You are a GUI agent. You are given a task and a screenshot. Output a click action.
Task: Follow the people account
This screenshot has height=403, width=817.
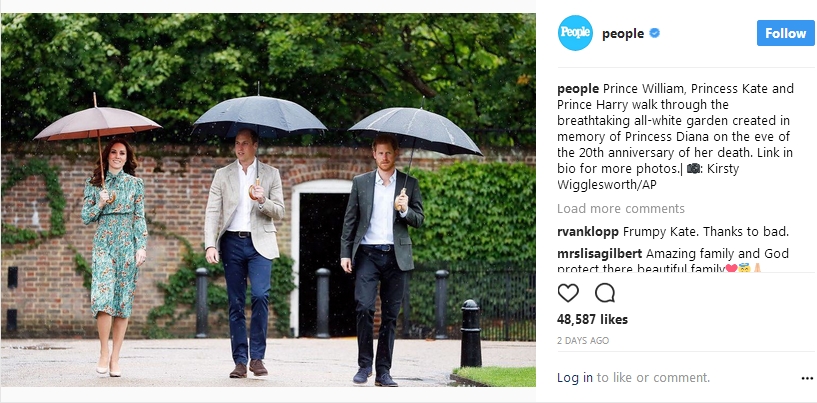[x=785, y=33]
